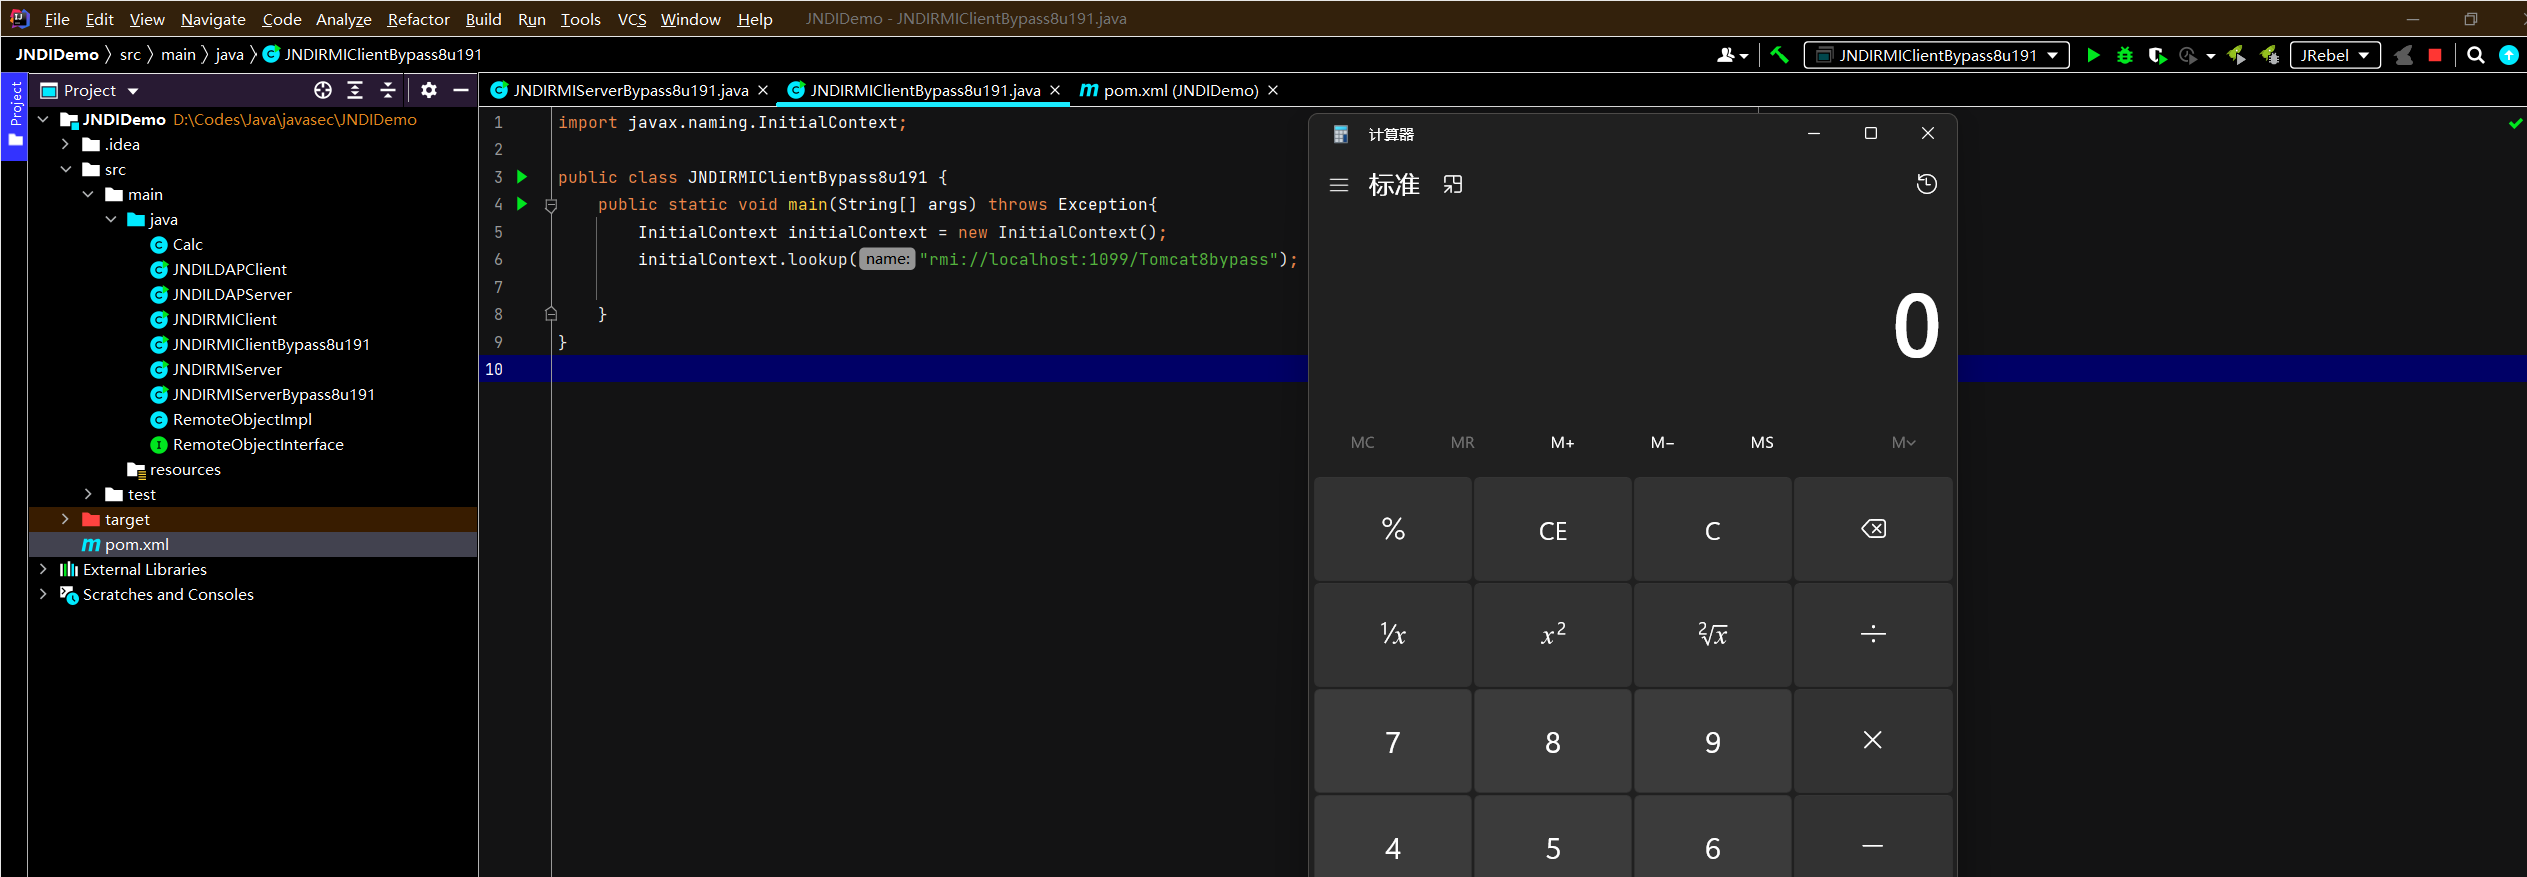Hide the Project tool window
Screen dimensions: 2527x877
click(x=461, y=90)
